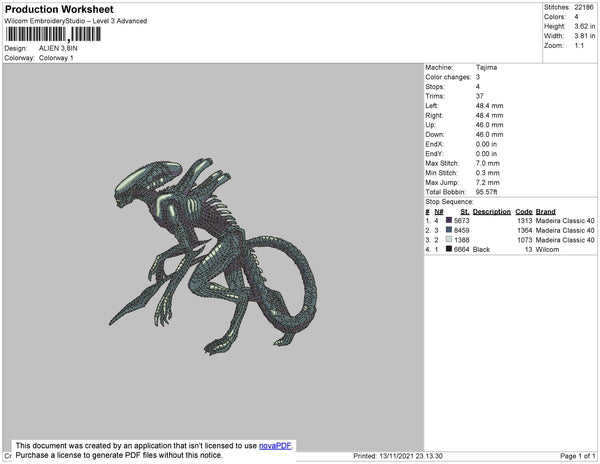Click the Left value 48.4 mm

pos(489,106)
